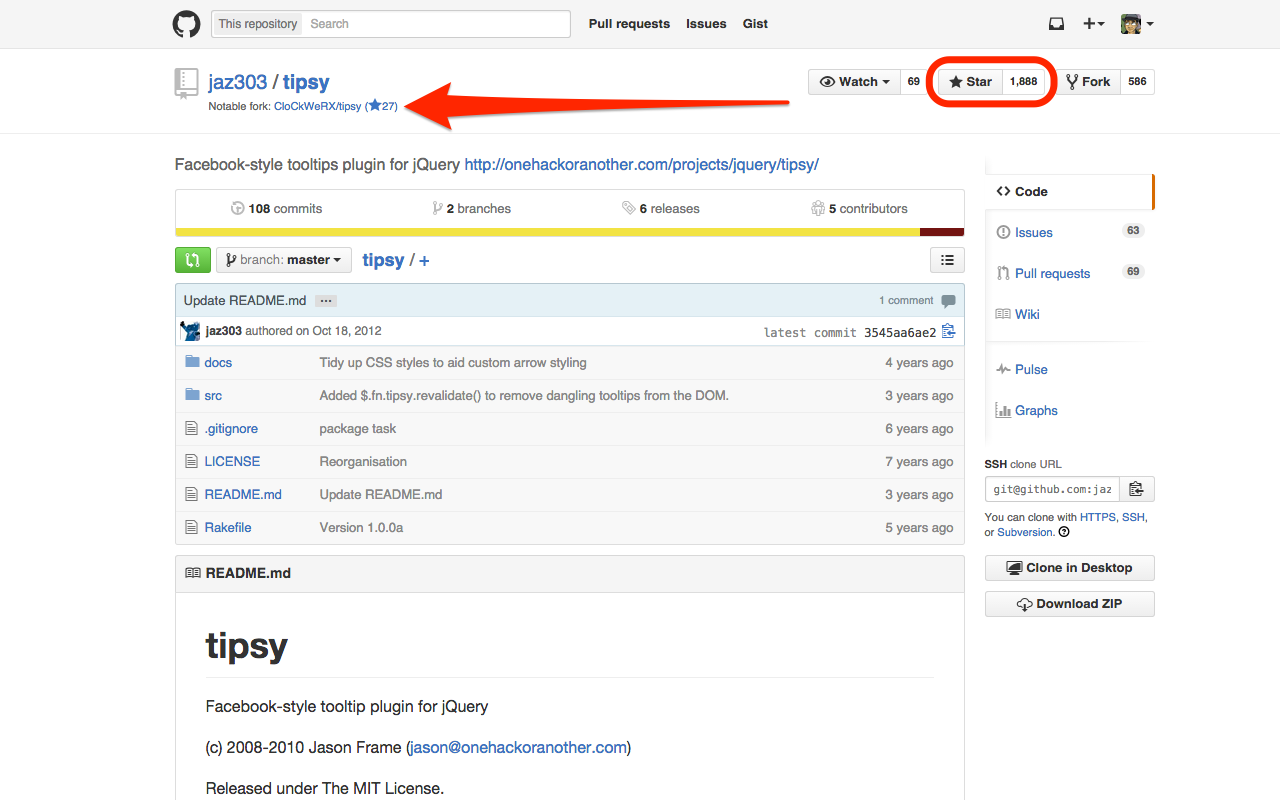Open the branch: master dropdown

pyautogui.click(x=284, y=260)
